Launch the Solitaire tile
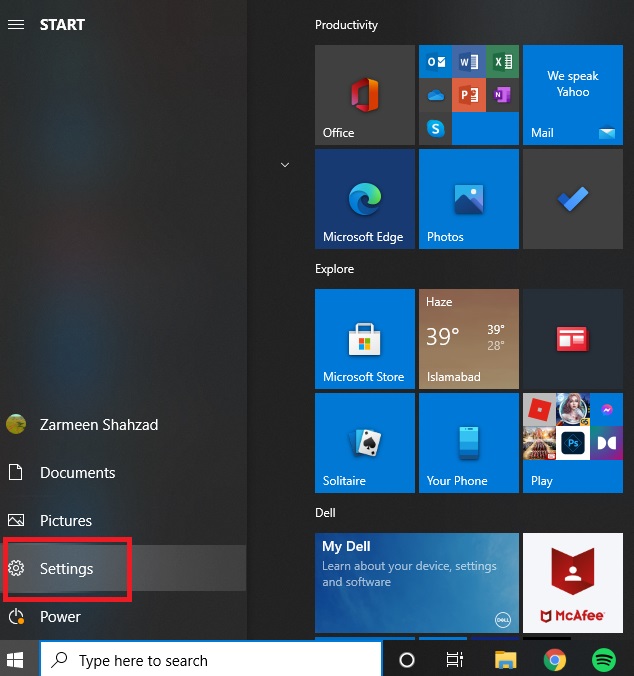Image resolution: width=634 pixels, height=676 pixels. (365, 443)
